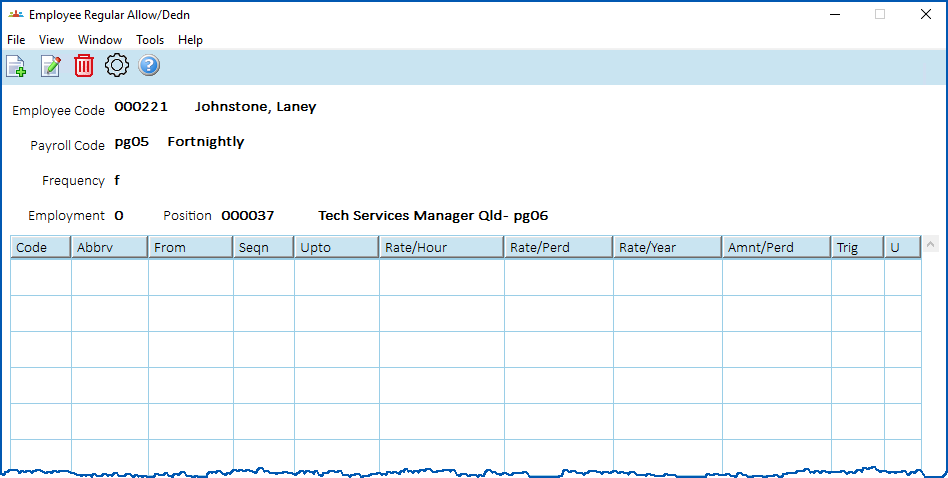Screen dimensions: 948x478
Task: Click the Seqn column header
Action: pyautogui.click(x=264, y=247)
